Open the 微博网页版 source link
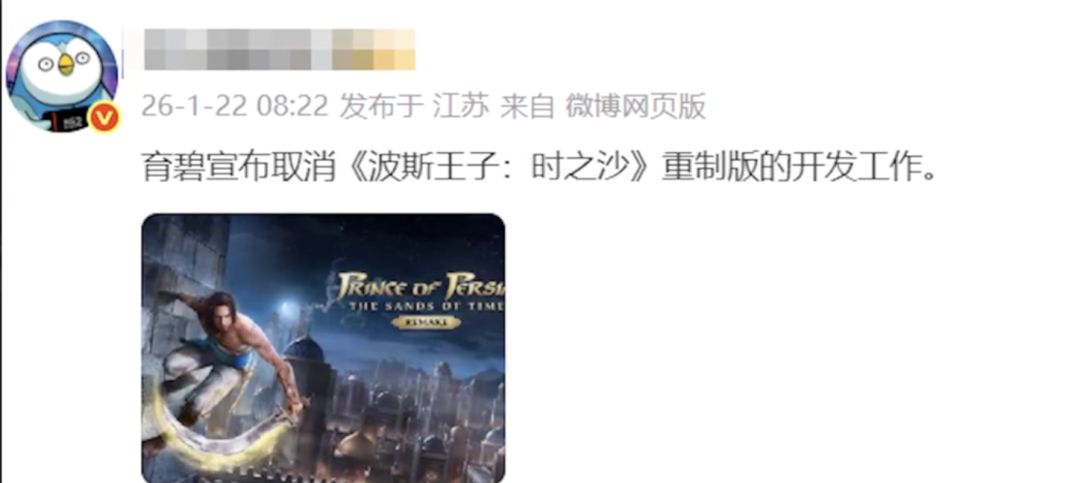1080x483 pixels. 636,107
